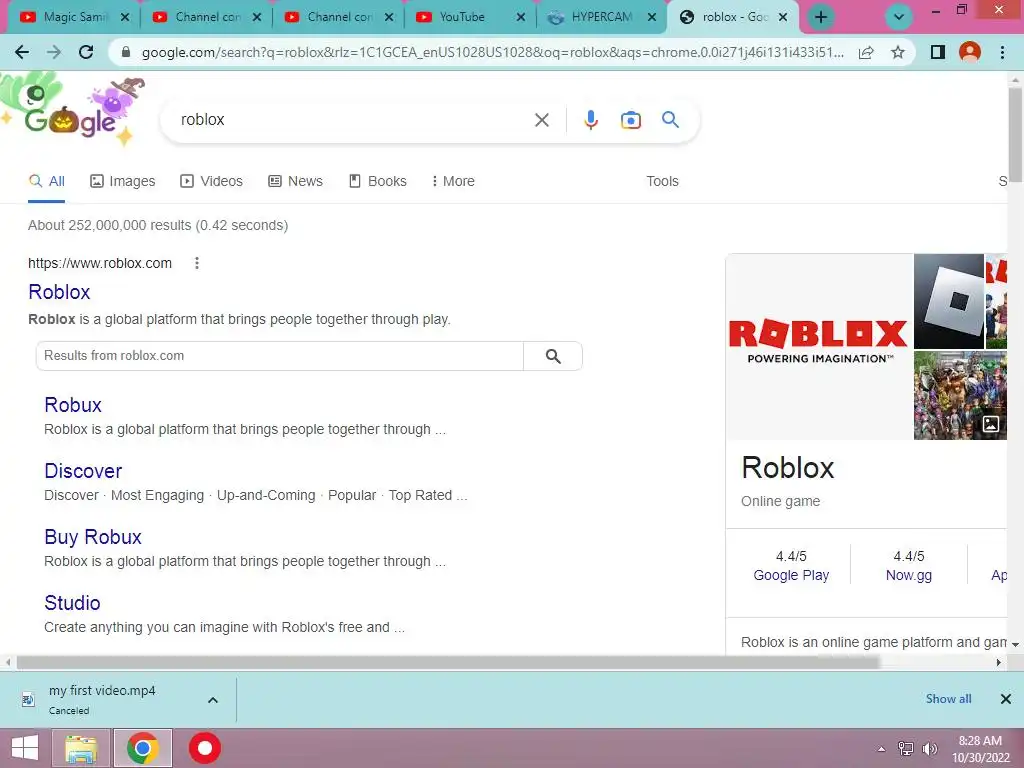Open the Google Halloween doodle logo
The height and width of the screenshot is (768, 1024).
(x=72, y=111)
